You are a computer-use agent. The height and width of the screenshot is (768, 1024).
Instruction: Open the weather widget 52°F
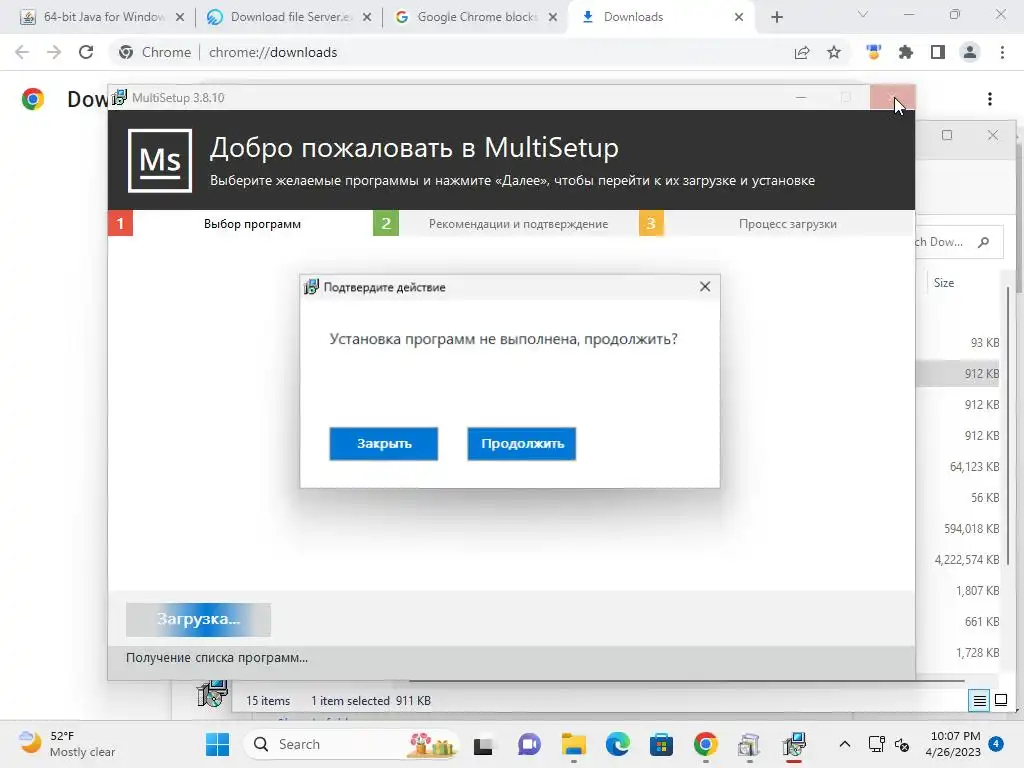coord(67,744)
